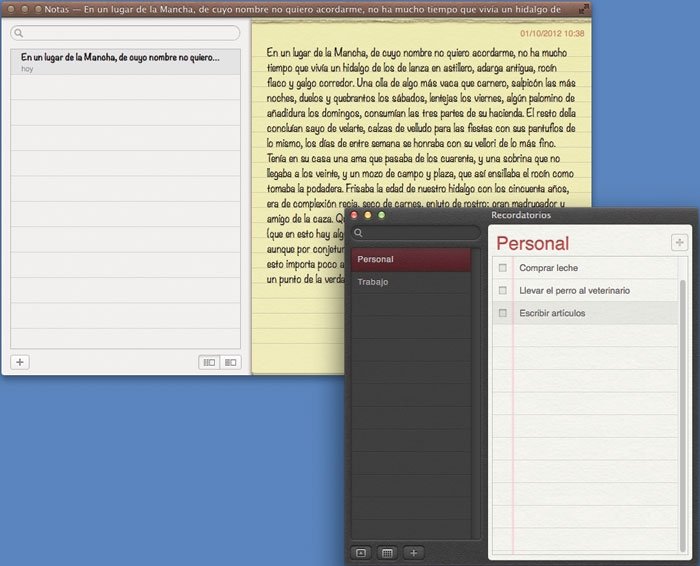This screenshot has width=700, height=566.
Task: Select the Trabajo list in Recordatorios
Action: click(x=411, y=282)
